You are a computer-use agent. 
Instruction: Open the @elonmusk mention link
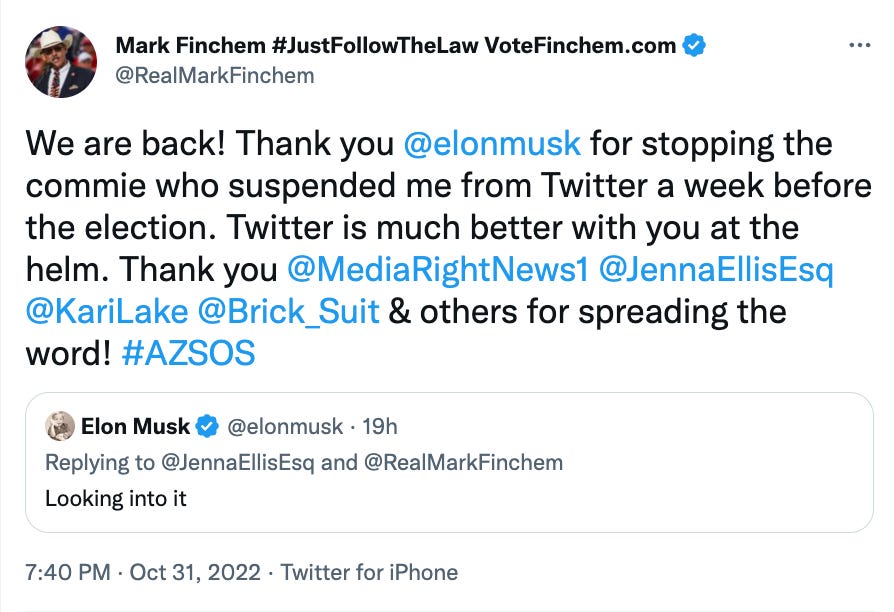click(x=491, y=143)
